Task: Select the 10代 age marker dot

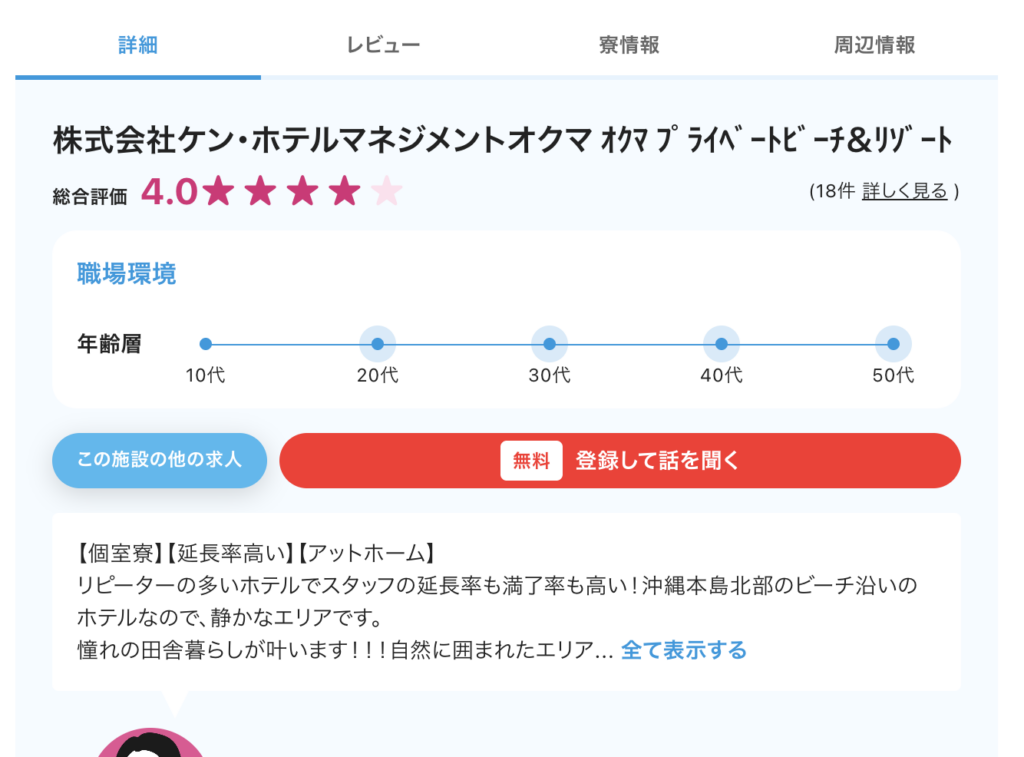Action: 206,344
